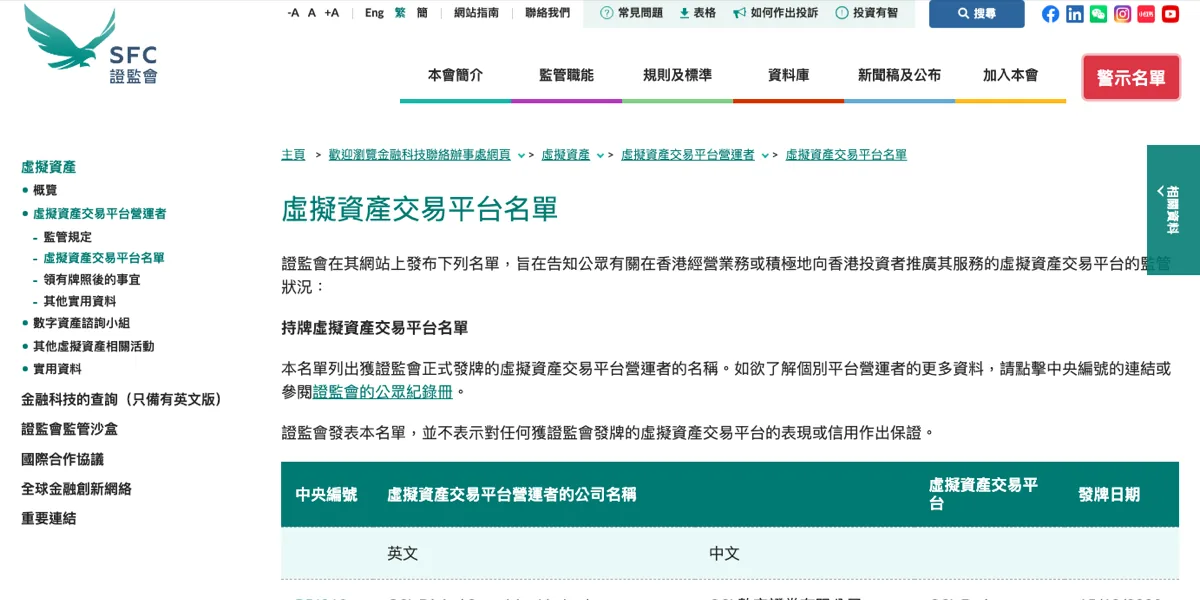The height and width of the screenshot is (600, 1200).
Task: Open 表格 forms download link
Action: (x=698, y=13)
